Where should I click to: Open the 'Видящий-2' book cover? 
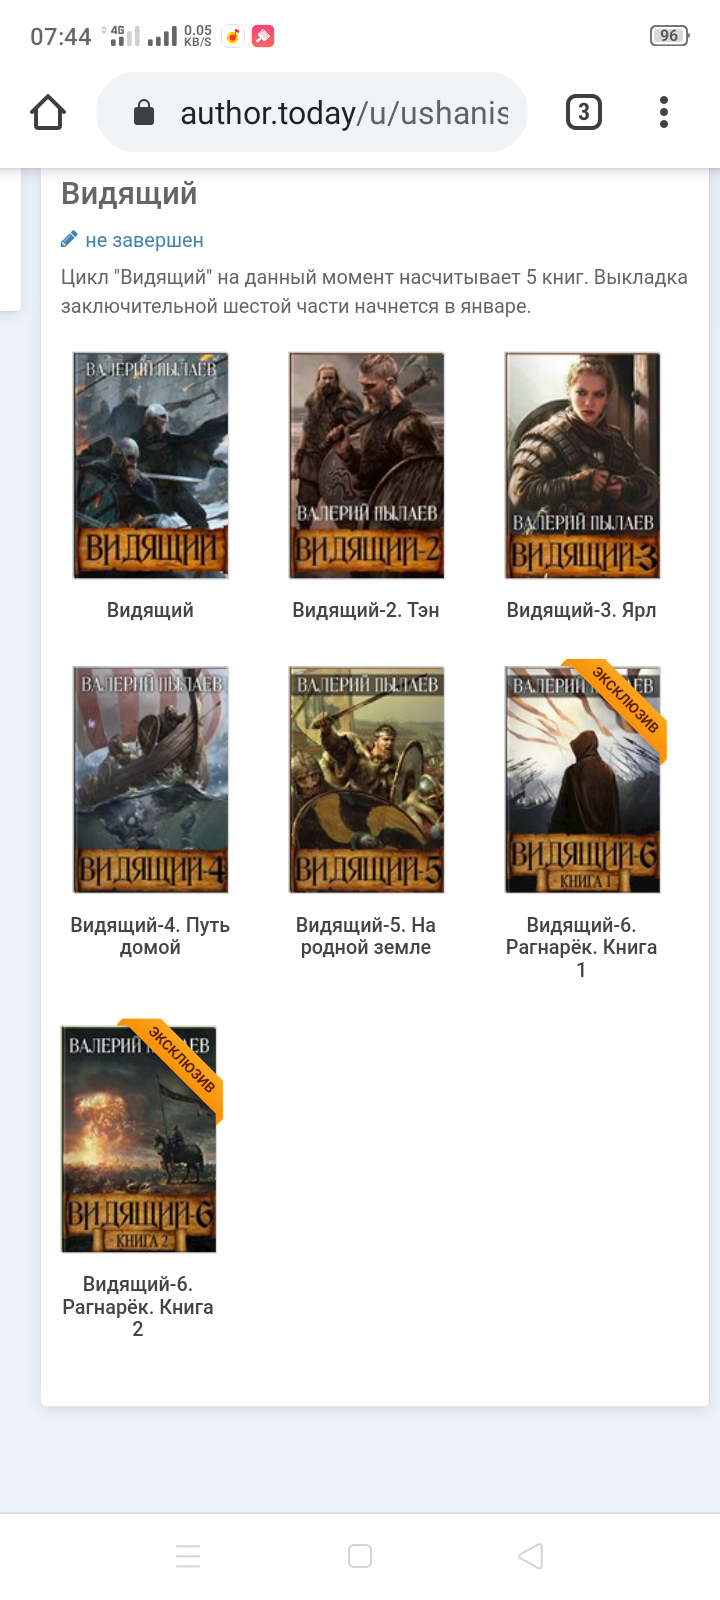pyautogui.click(x=366, y=465)
